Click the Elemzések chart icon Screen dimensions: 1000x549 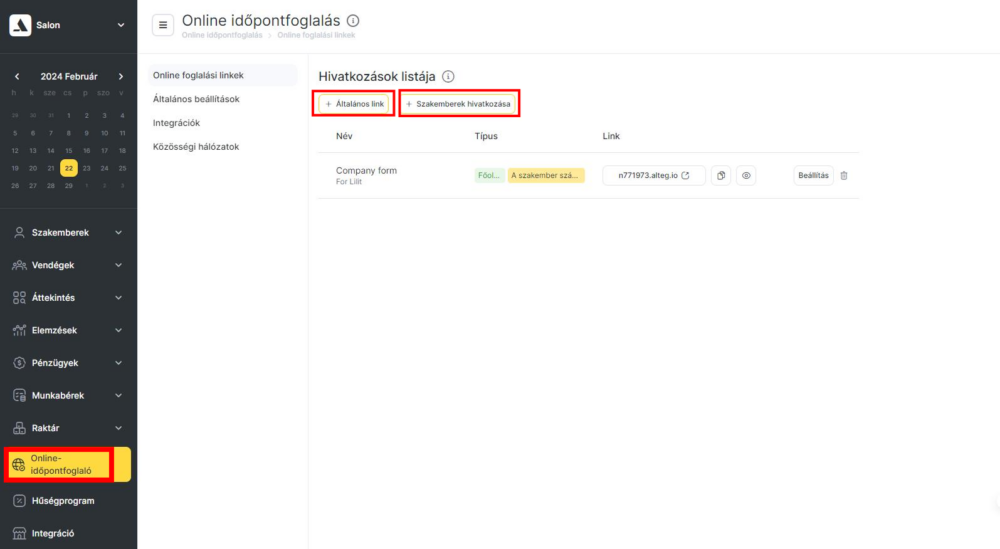(x=19, y=330)
